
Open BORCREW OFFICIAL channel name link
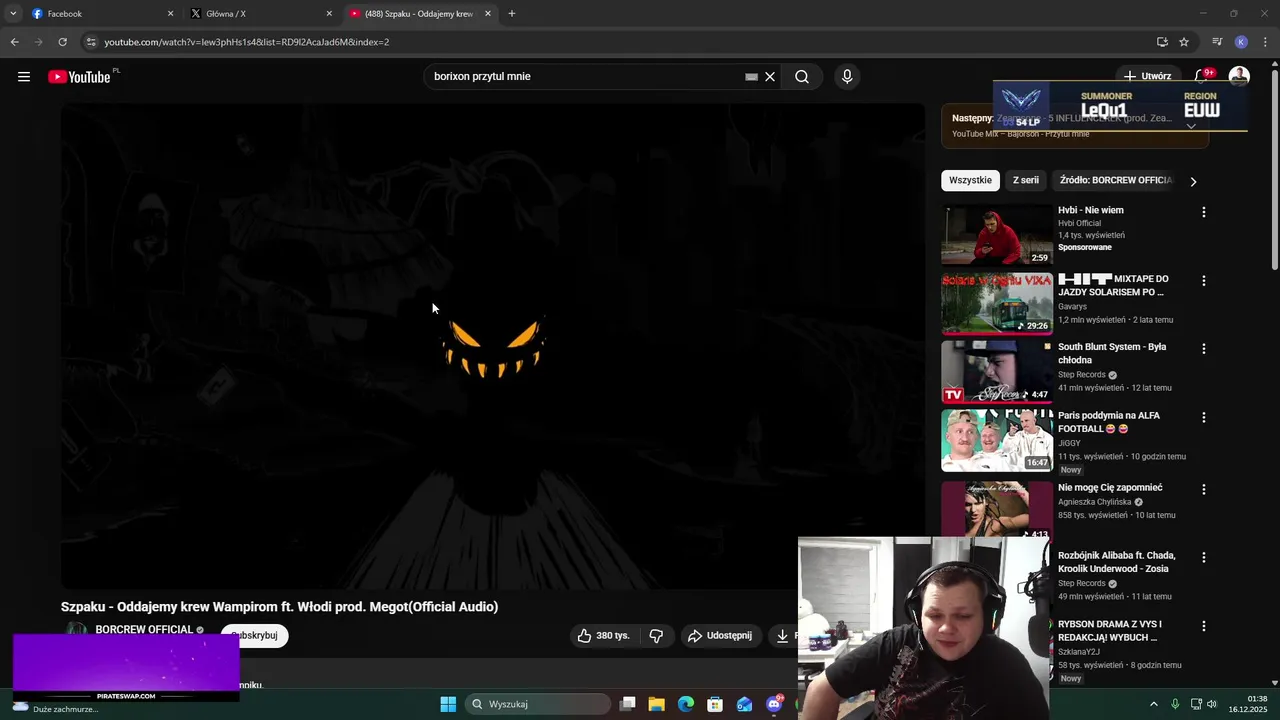pos(144,630)
